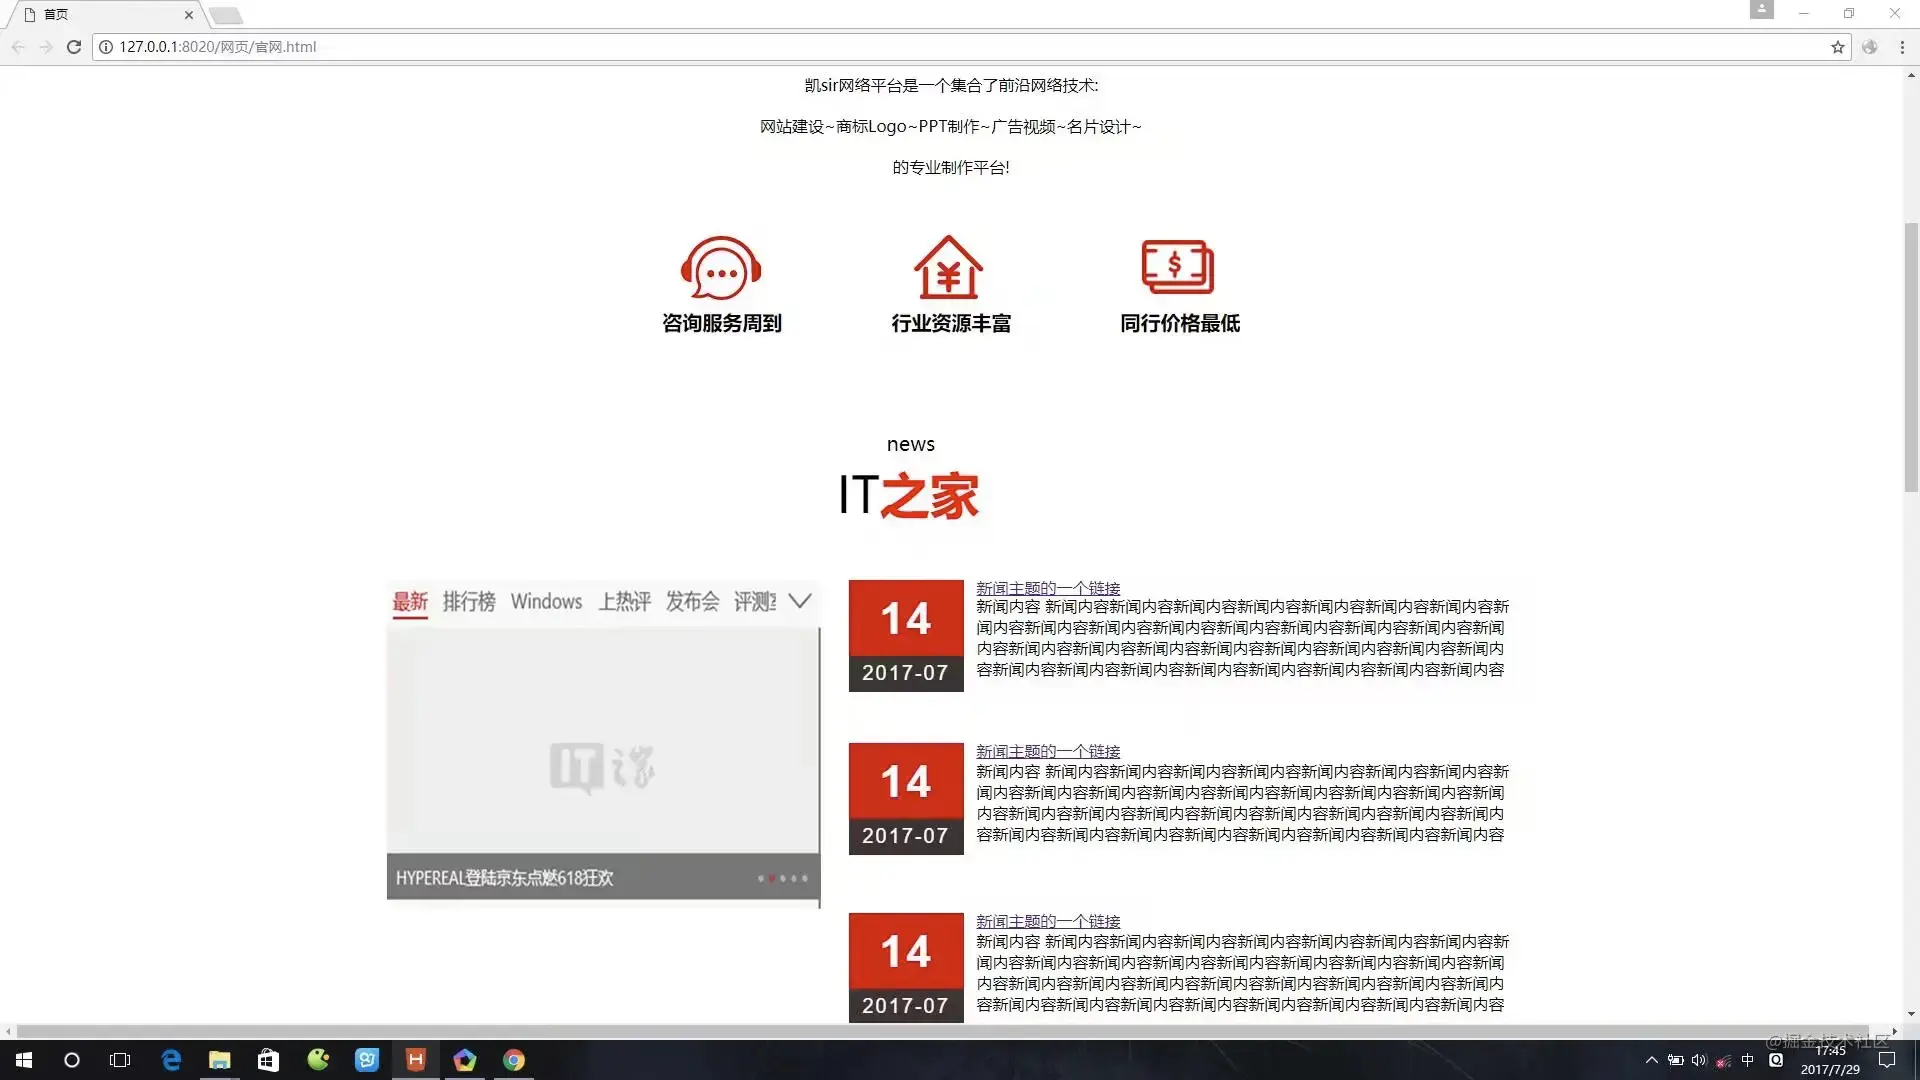The width and height of the screenshot is (1920, 1080).
Task: Click the browser forward arrow
Action: (46, 47)
